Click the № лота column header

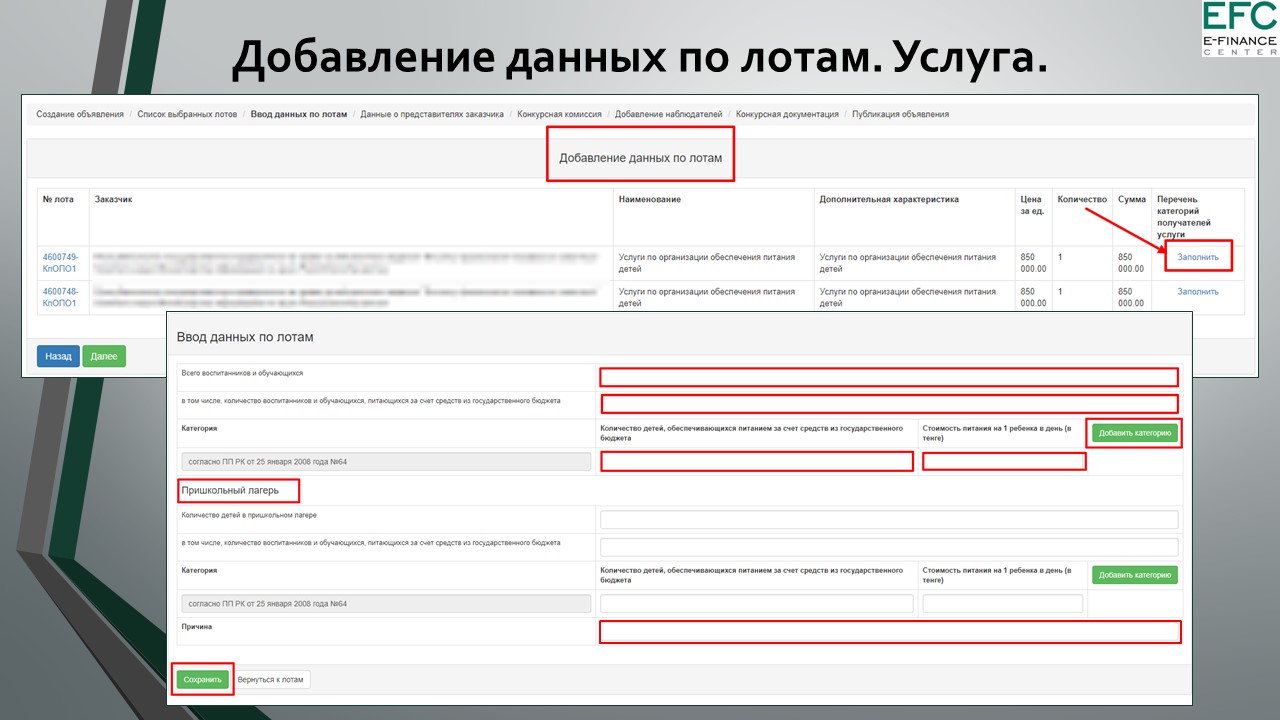(x=58, y=199)
